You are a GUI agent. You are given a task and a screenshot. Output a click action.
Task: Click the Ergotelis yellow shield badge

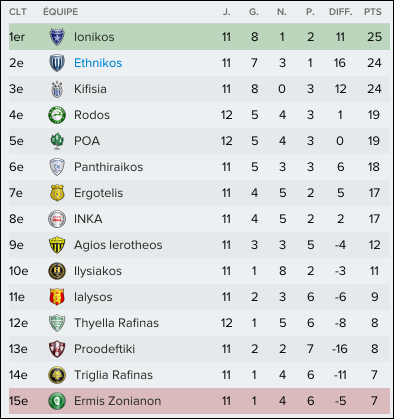click(57, 193)
